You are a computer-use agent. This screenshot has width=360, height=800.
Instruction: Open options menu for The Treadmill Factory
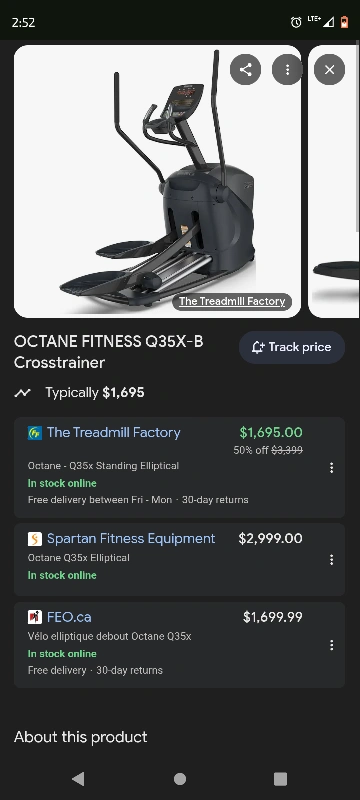(x=331, y=468)
